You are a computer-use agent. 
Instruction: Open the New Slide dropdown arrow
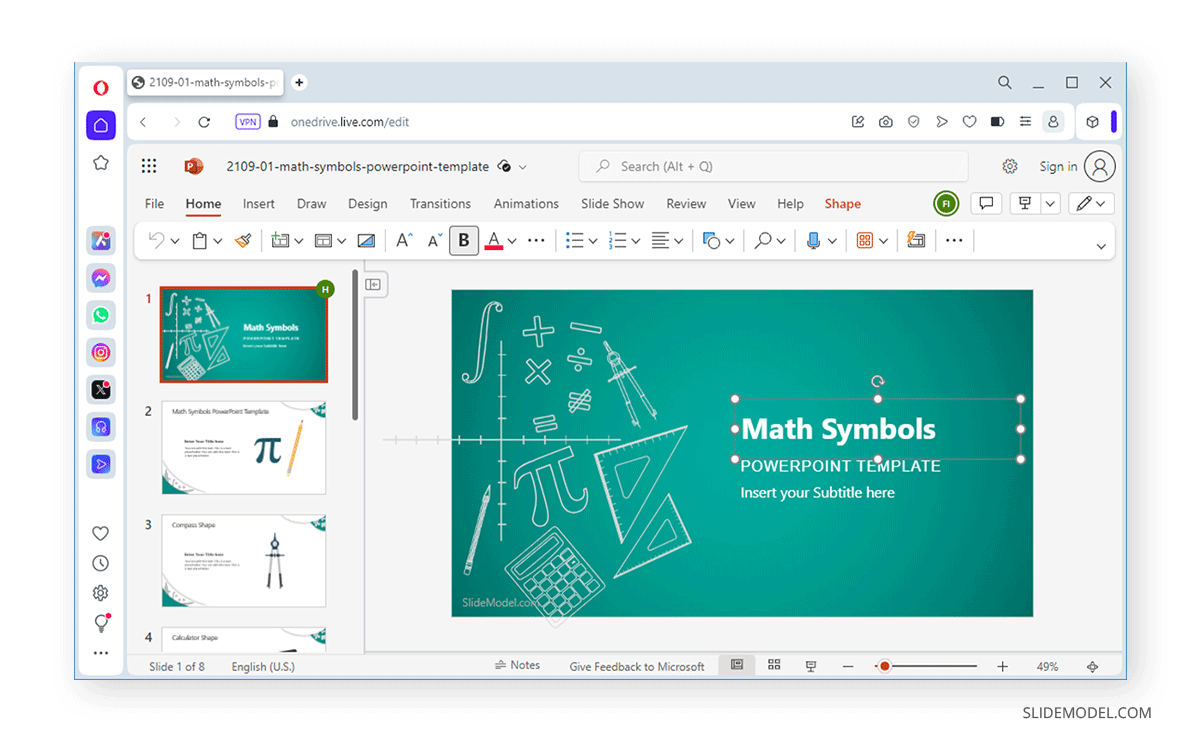pyautogui.click(x=298, y=241)
